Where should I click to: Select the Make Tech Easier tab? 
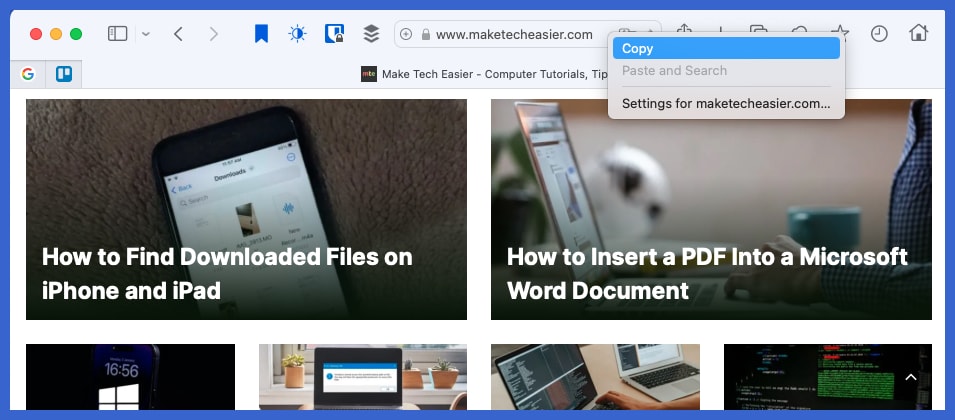pos(484,74)
